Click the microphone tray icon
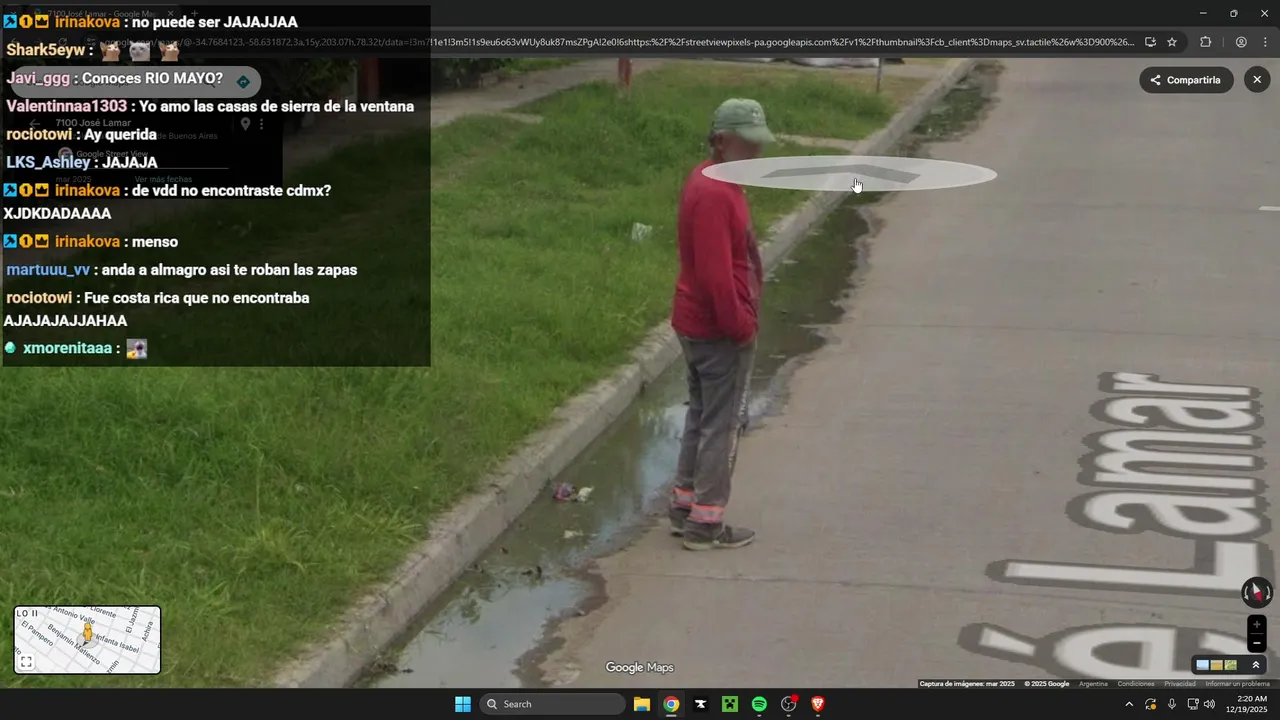Image resolution: width=1280 pixels, height=720 pixels. [x=1172, y=704]
